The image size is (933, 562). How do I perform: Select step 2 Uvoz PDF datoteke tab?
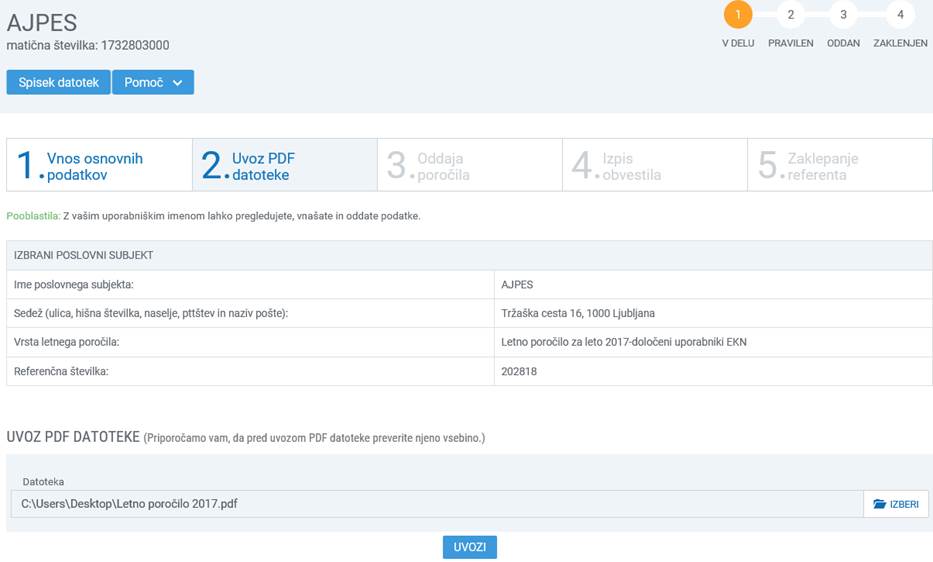284,165
